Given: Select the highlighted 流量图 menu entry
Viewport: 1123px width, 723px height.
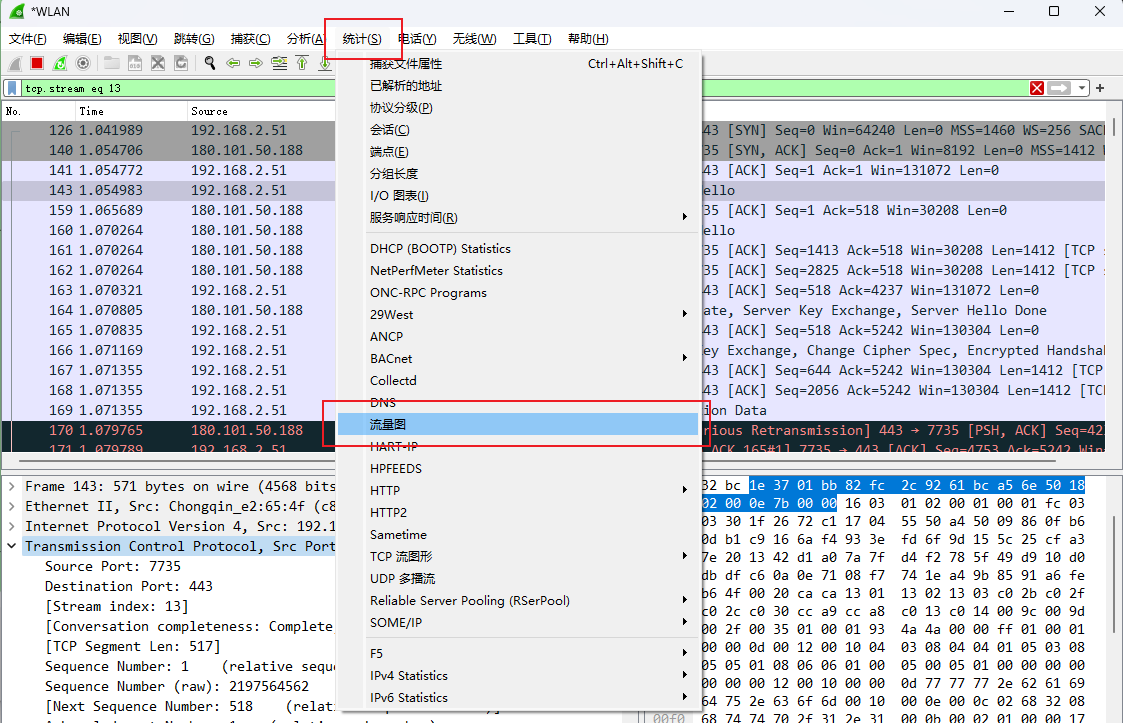Looking at the screenshot, I should (x=519, y=424).
